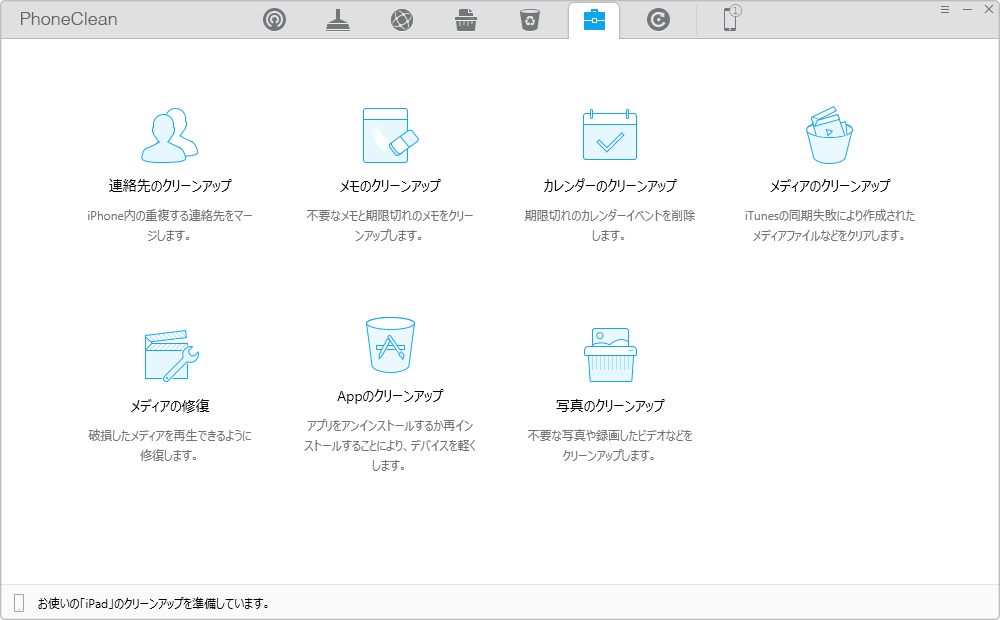This screenshot has width=1000, height=620.
Task: Open メディアのクリーンアップ title
Action: tap(829, 186)
